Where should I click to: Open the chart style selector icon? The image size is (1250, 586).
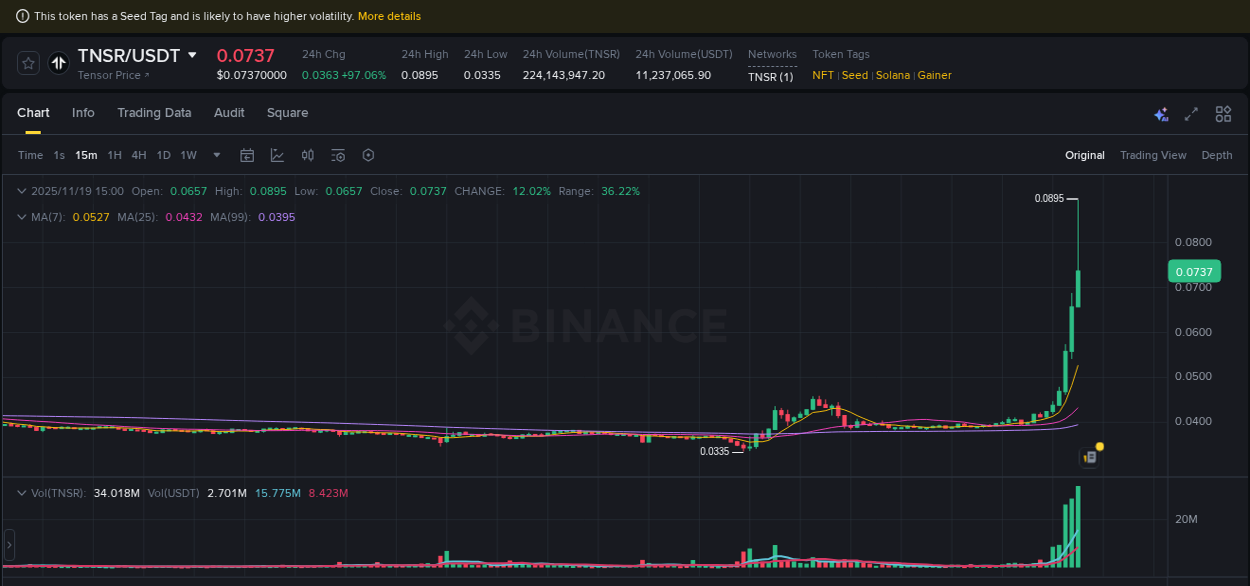[277, 155]
